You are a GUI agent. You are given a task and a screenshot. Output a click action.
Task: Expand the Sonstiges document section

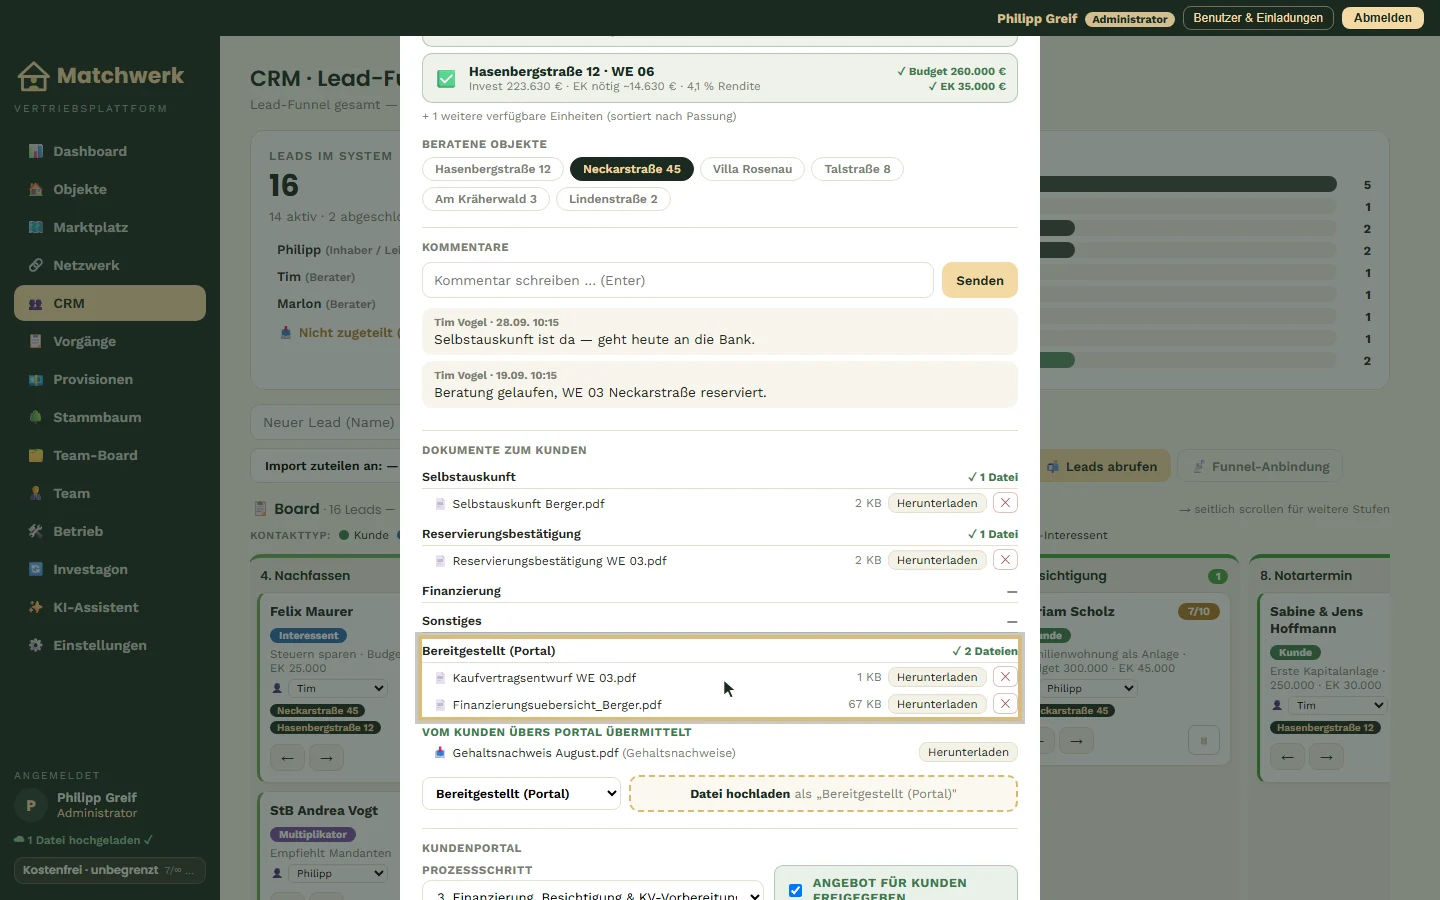pos(720,621)
